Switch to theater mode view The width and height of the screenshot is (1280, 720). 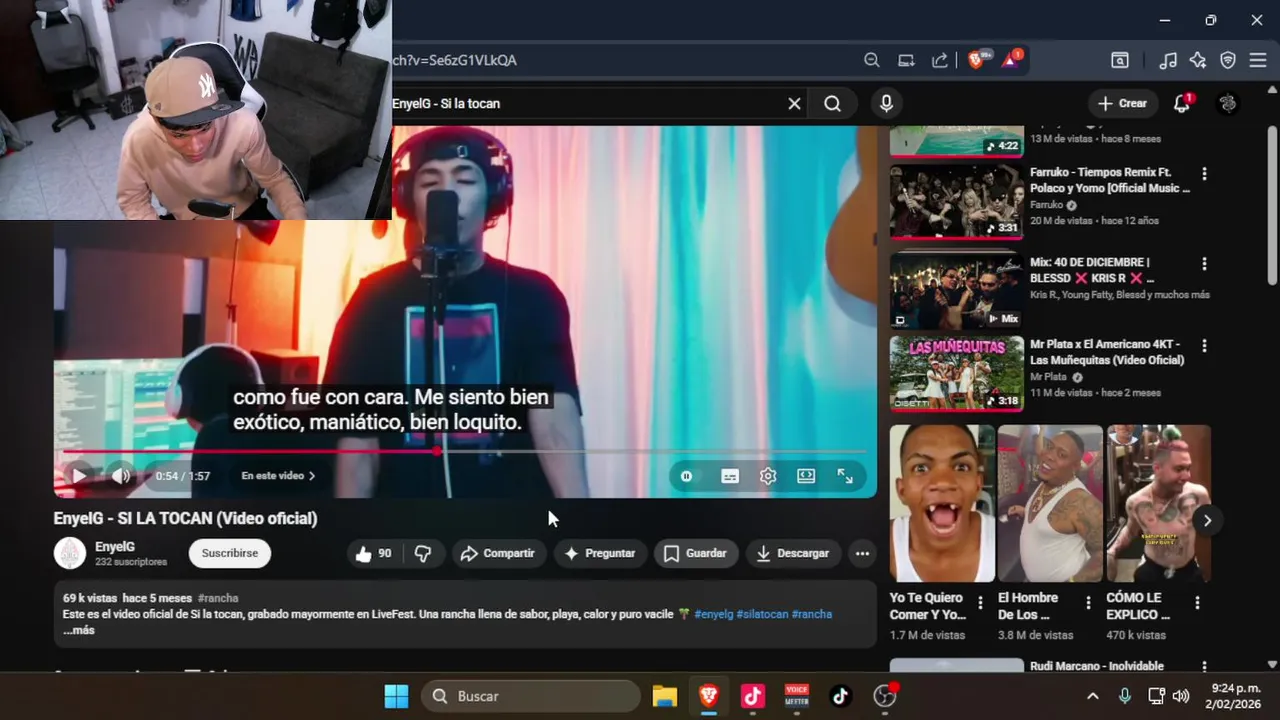coord(806,476)
